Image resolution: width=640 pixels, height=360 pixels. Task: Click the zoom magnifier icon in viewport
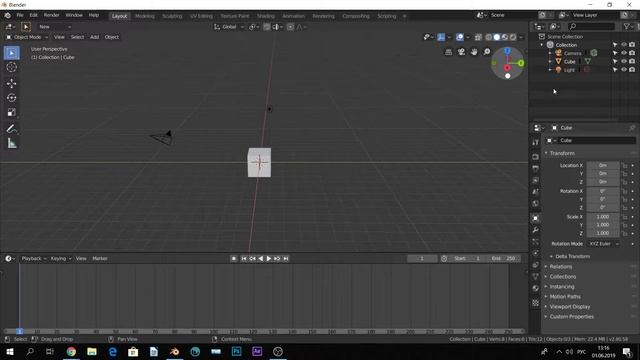(x=487, y=52)
